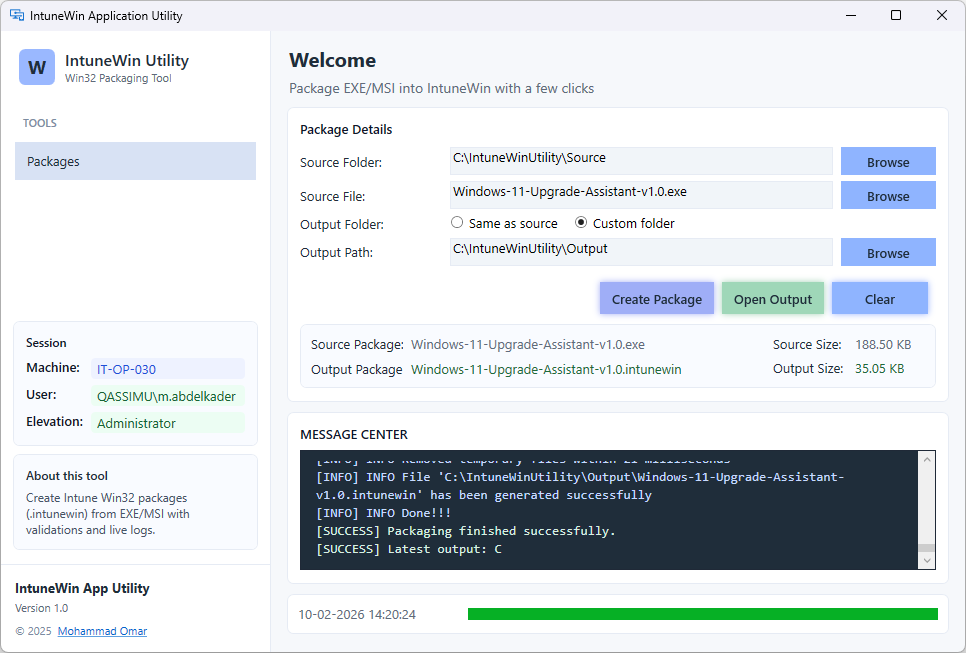Click the 'Packaging finished successfully' log line
This screenshot has height=653, width=966.
click(466, 531)
